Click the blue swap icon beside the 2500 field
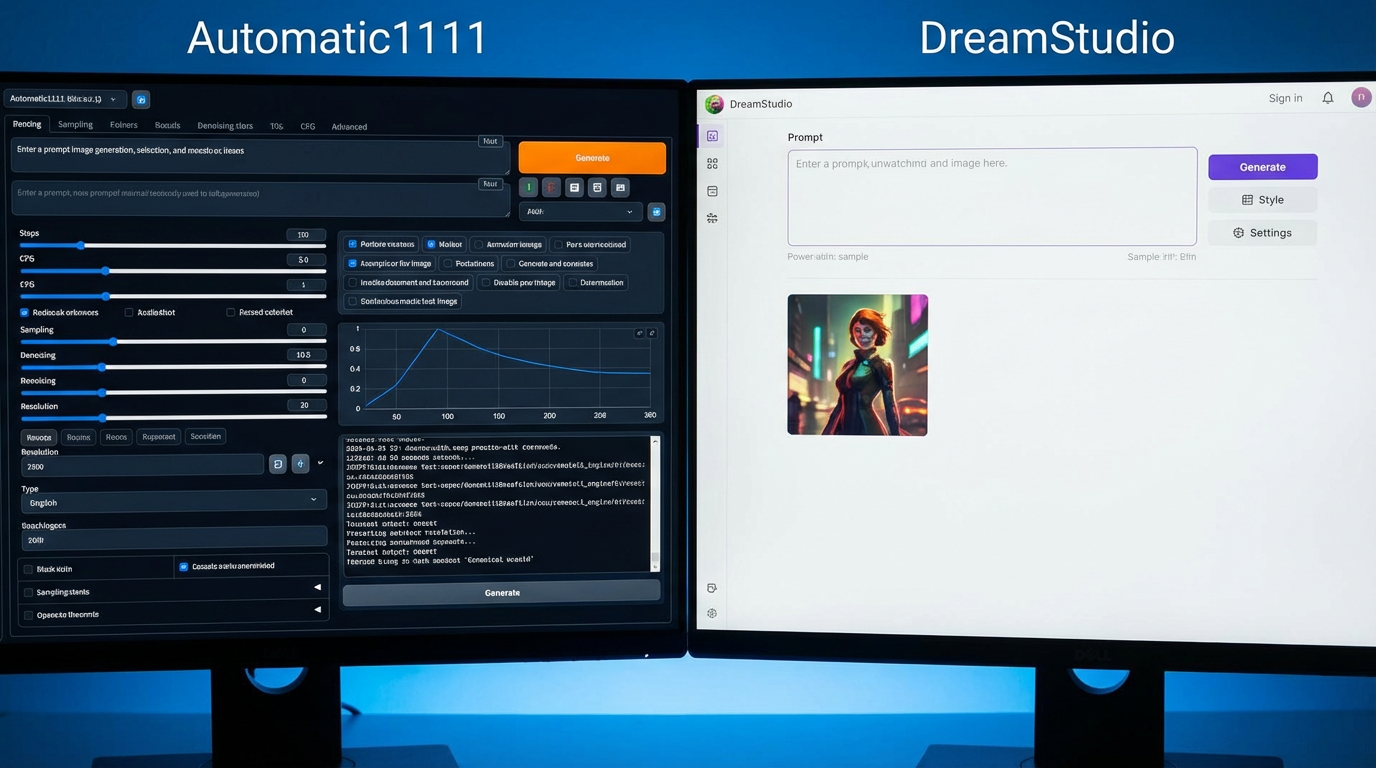The height and width of the screenshot is (768, 1376). click(300, 464)
